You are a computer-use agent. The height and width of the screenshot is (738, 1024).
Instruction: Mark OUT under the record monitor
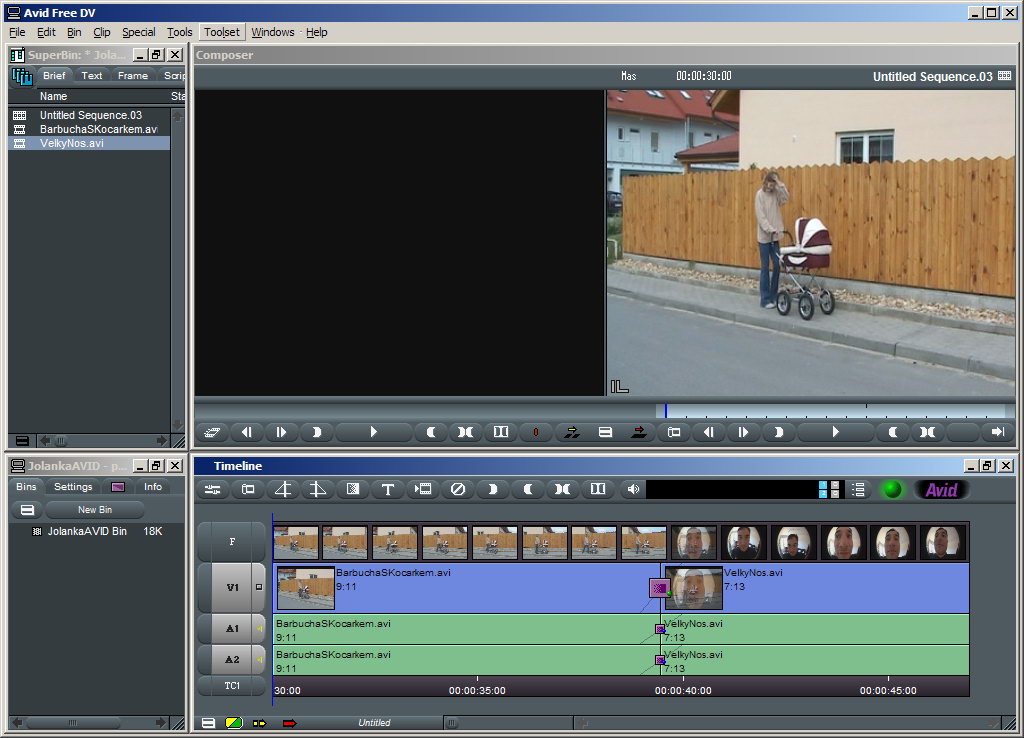893,432
